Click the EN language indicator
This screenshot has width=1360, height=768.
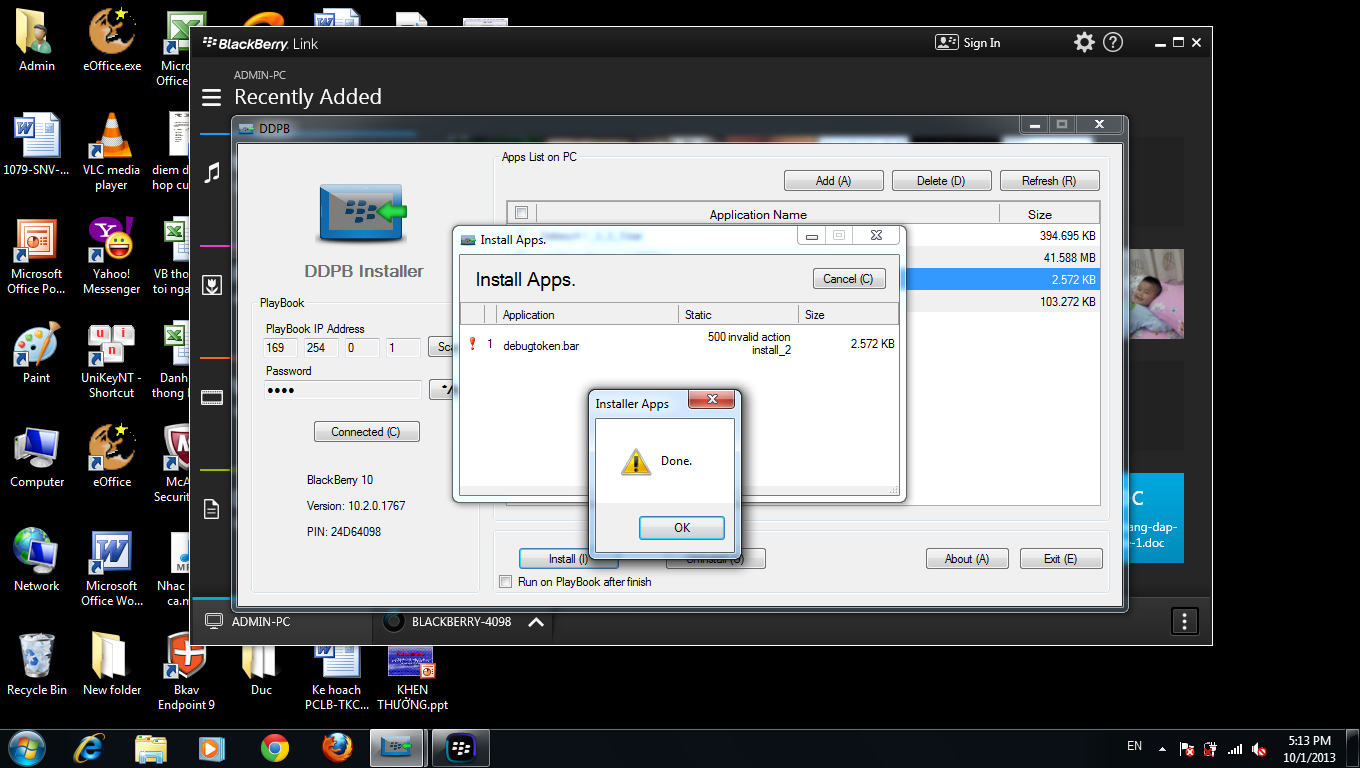click(x=1134, y=746)
